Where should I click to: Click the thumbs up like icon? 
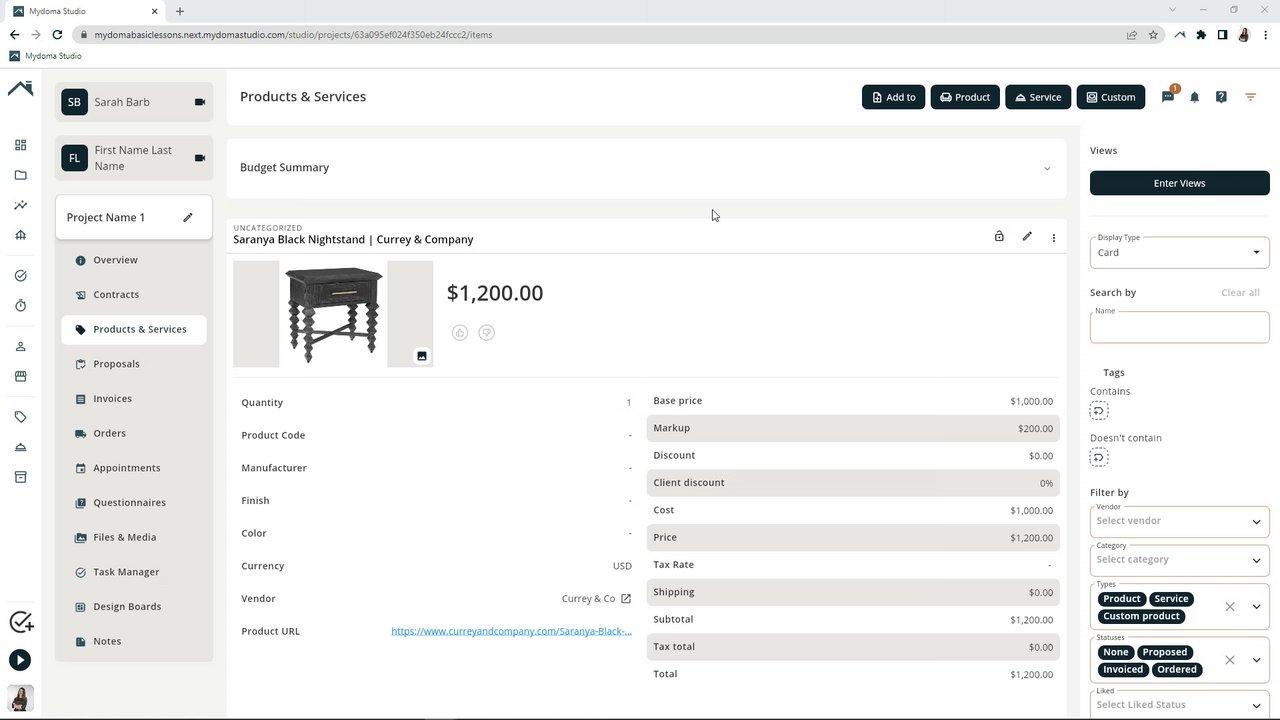coord(460,333)
